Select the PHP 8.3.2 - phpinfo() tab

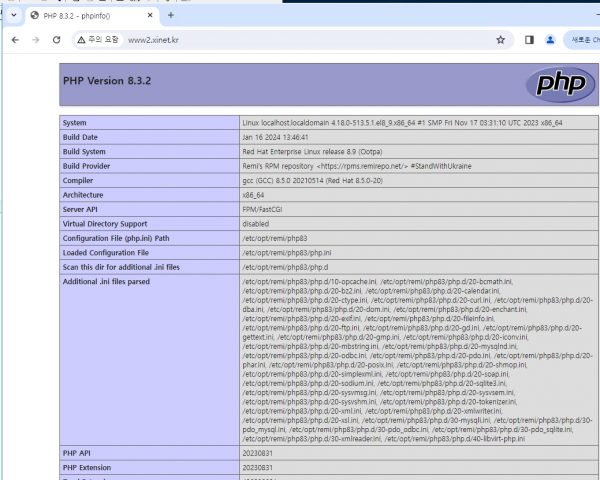85,15
